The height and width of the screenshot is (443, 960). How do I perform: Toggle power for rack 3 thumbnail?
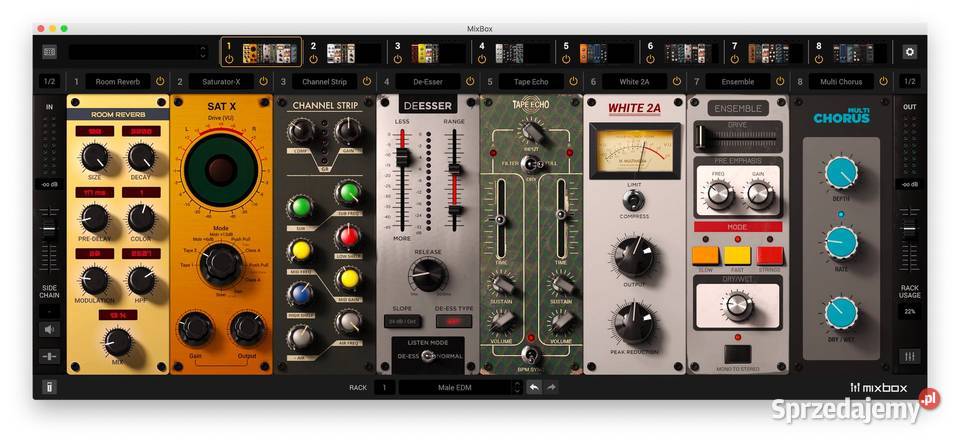(398, 59)
